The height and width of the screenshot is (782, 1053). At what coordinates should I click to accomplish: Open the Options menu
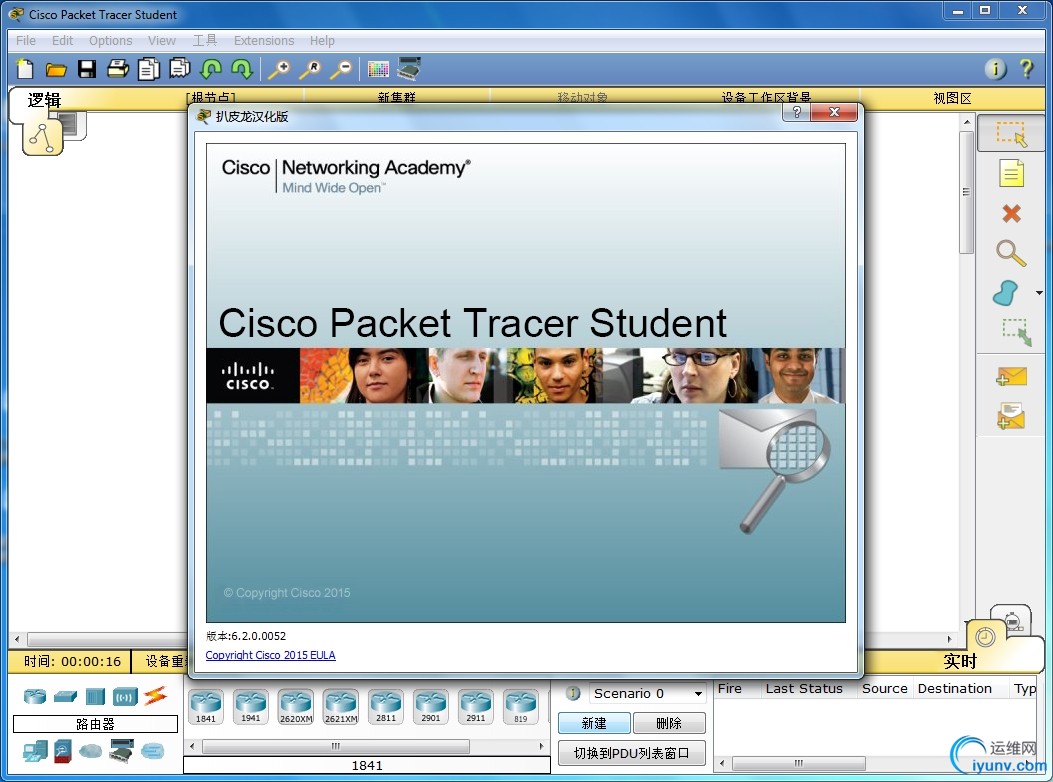pyautogui.click(x=111, y=40)
